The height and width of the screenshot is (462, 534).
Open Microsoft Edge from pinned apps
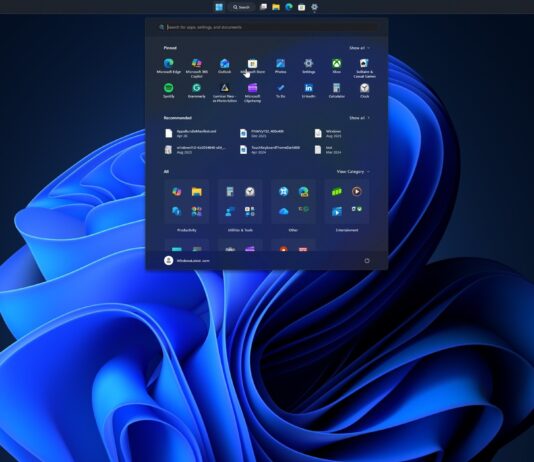[169, 66]
